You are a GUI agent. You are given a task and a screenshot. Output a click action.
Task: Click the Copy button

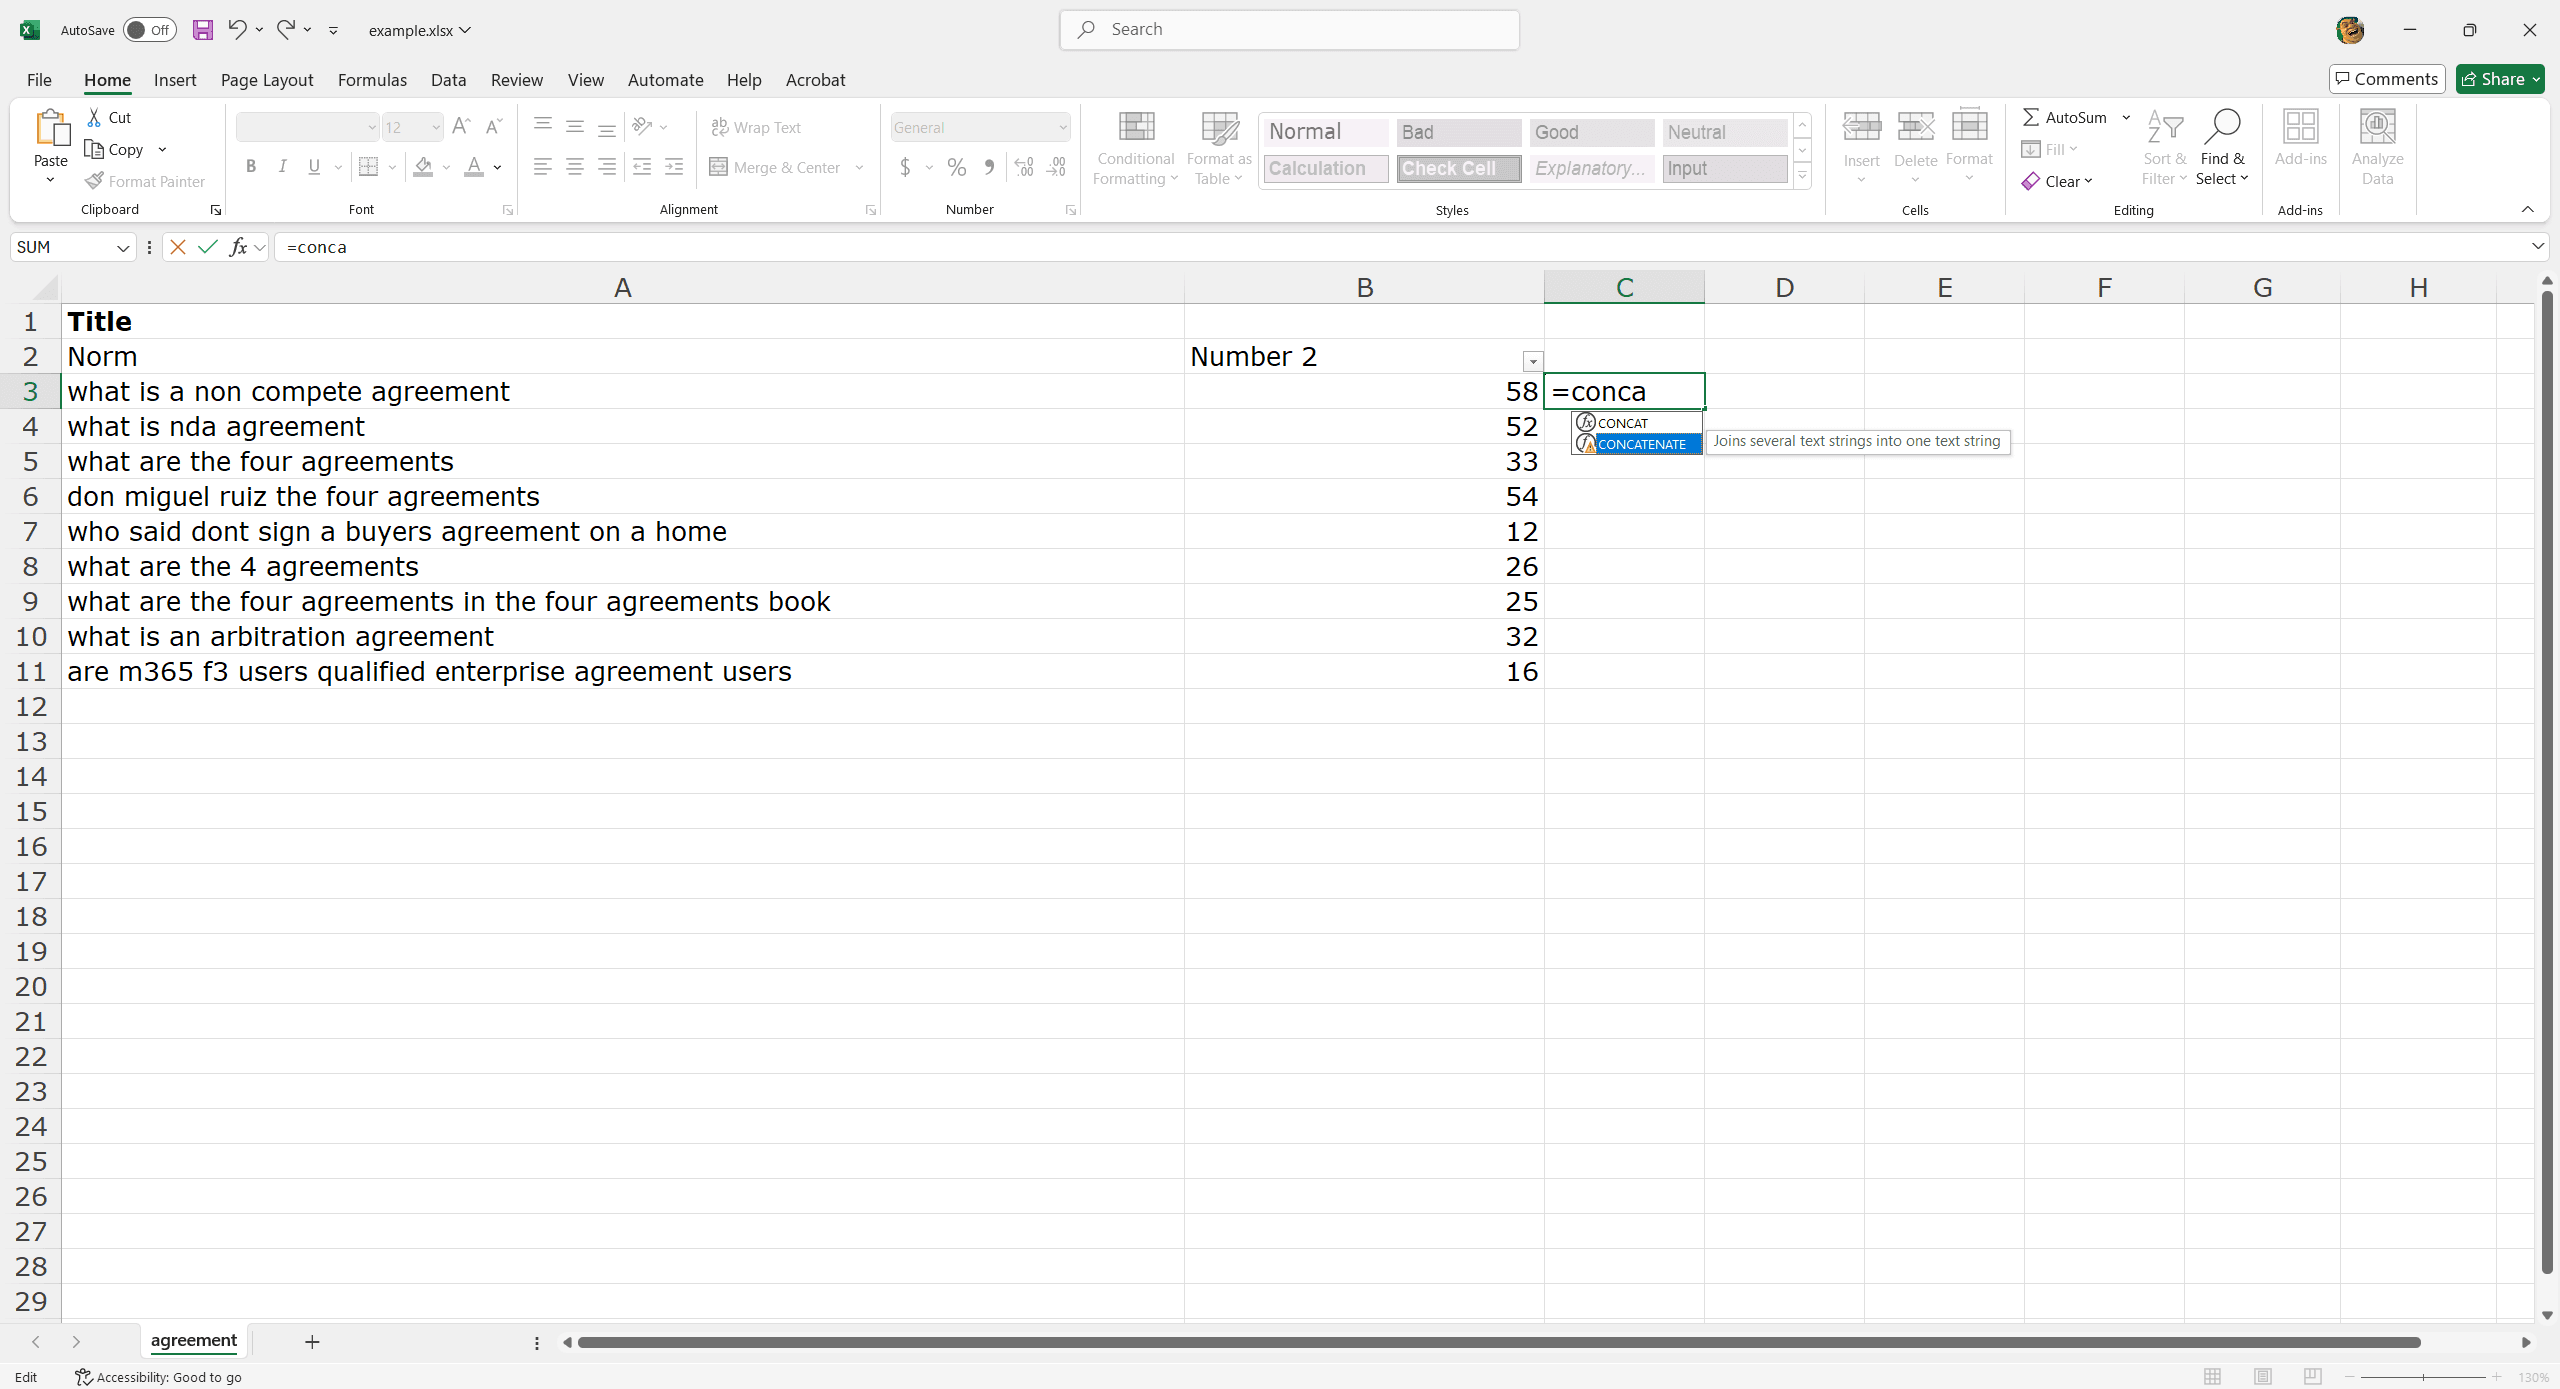[116, 149]
